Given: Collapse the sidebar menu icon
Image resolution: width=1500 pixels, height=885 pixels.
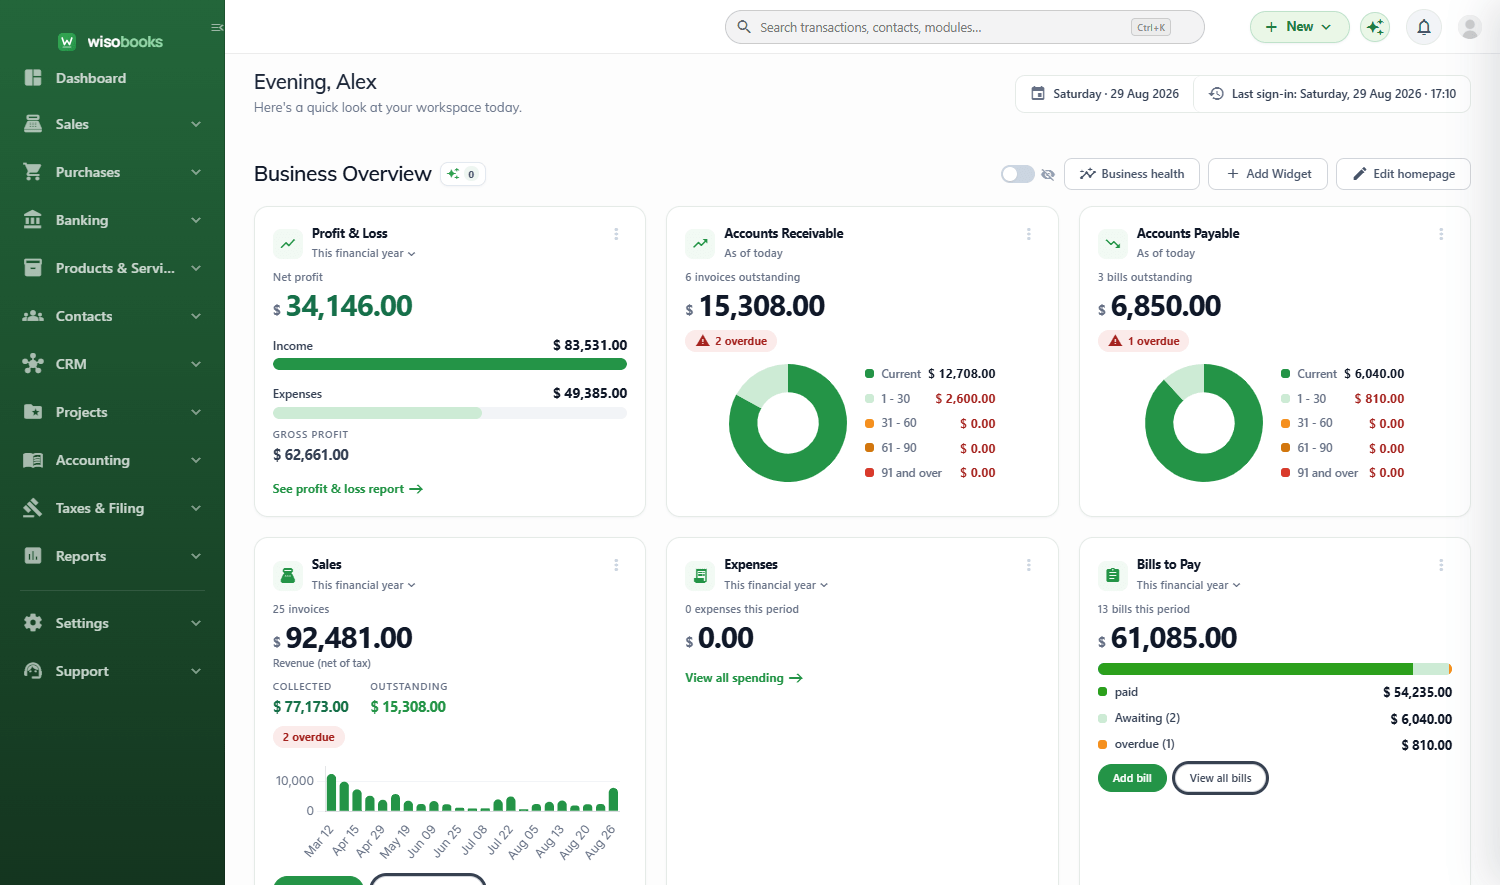Looking at the screenshot, I should (x=217, y=28).
